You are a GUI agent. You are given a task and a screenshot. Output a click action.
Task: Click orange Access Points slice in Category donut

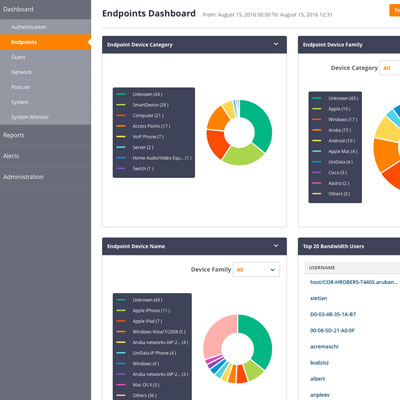pyautogui.click(x=218, y=118)
